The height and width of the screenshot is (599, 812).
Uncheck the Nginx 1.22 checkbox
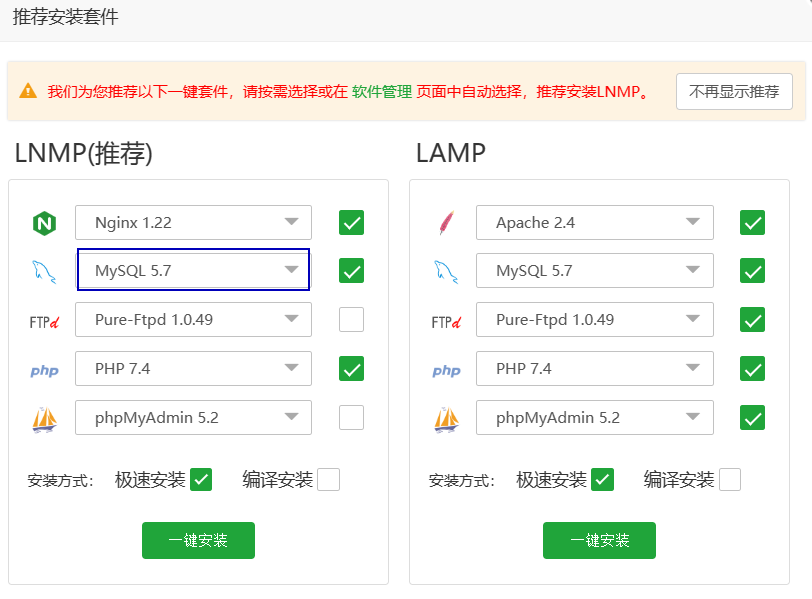click(351, 222)
